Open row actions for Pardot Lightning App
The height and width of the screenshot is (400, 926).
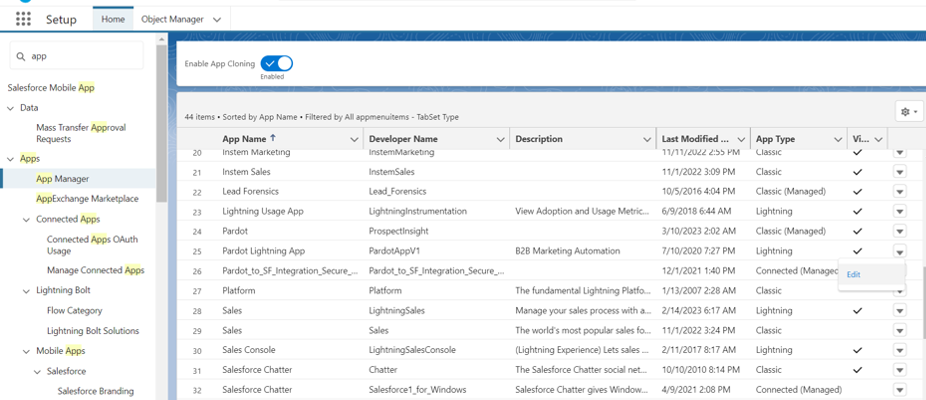pyautogui.click(x=899, y=251)
